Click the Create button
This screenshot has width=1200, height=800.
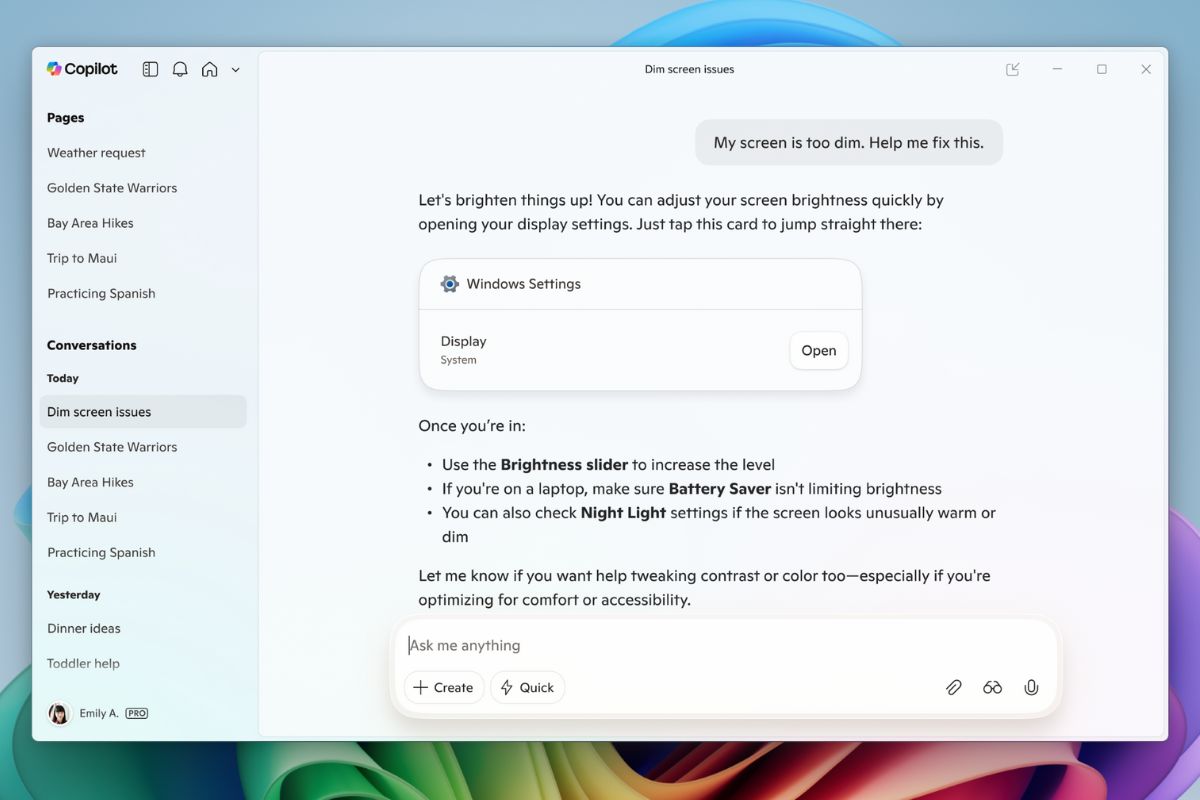coord(444,687)
